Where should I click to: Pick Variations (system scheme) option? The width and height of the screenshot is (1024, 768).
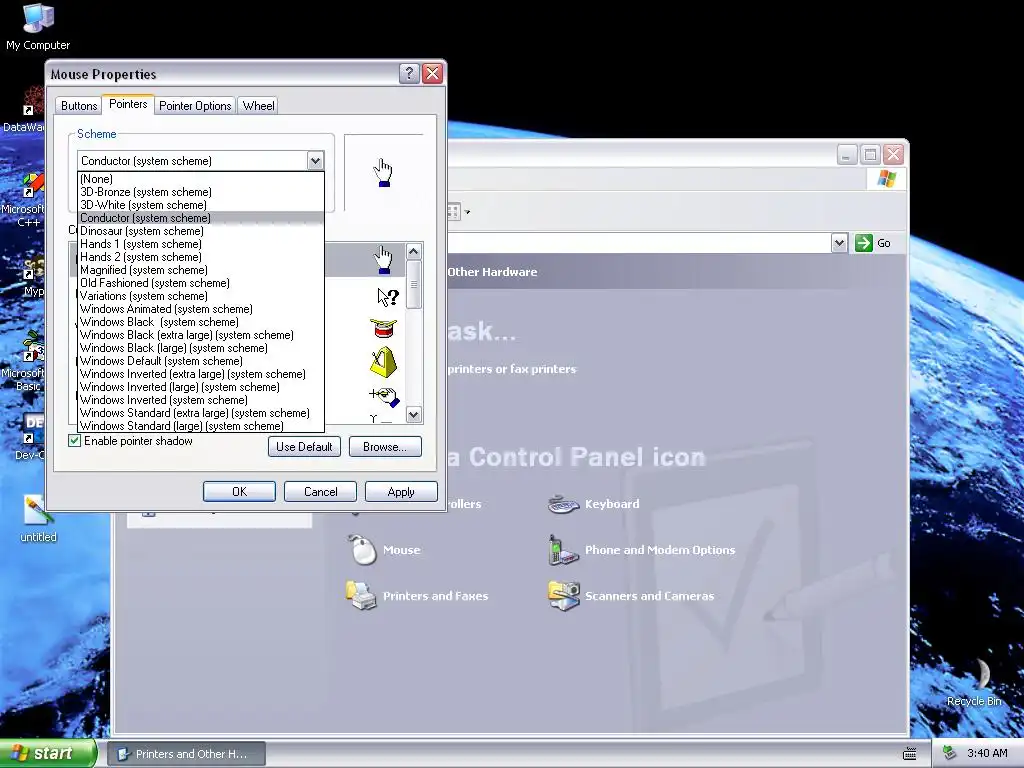click(200, 296)
